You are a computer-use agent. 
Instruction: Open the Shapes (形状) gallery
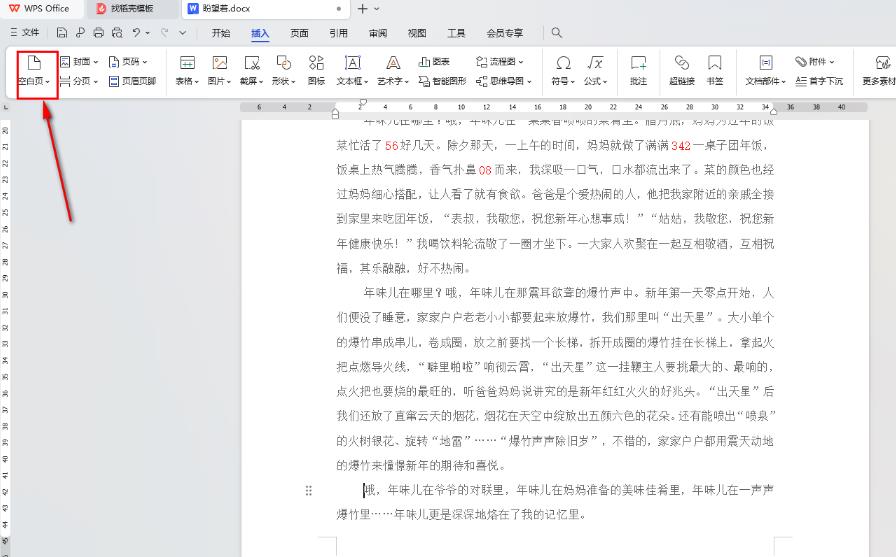coord(283,70)
